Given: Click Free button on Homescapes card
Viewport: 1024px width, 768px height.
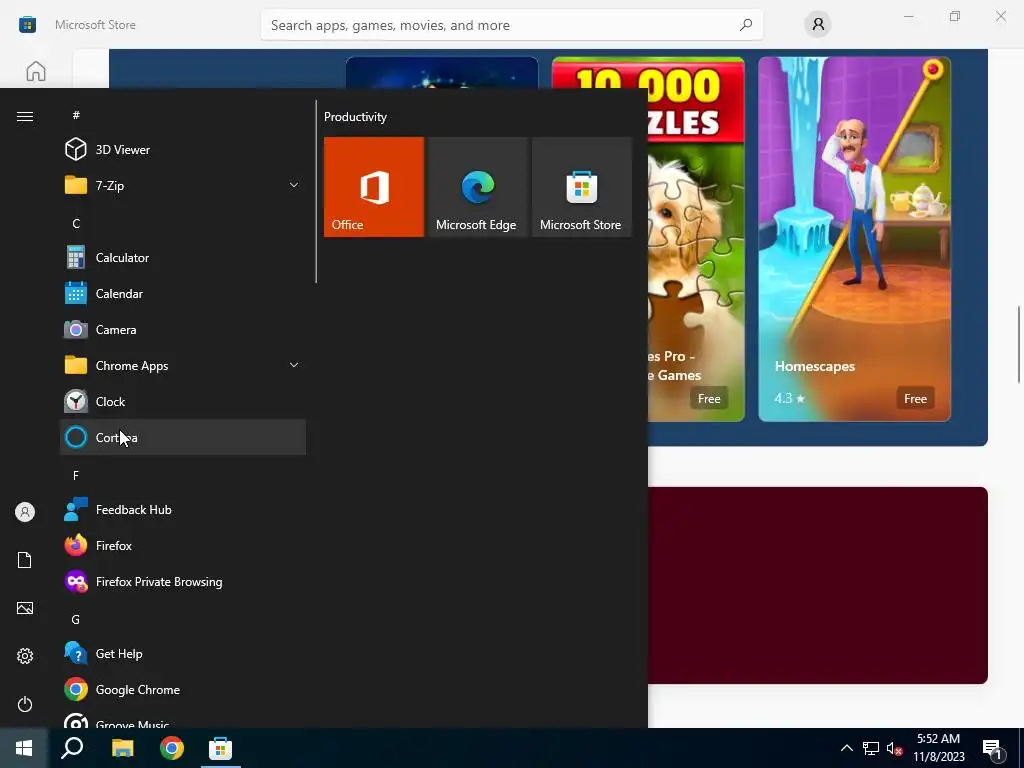Looking at the screenshot, I should click(x=915, y=398).
